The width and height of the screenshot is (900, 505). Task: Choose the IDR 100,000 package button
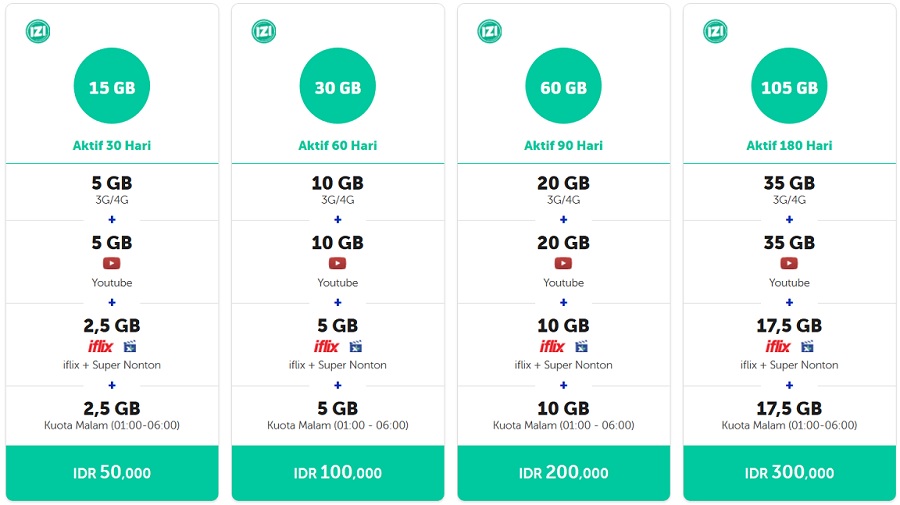338,473
